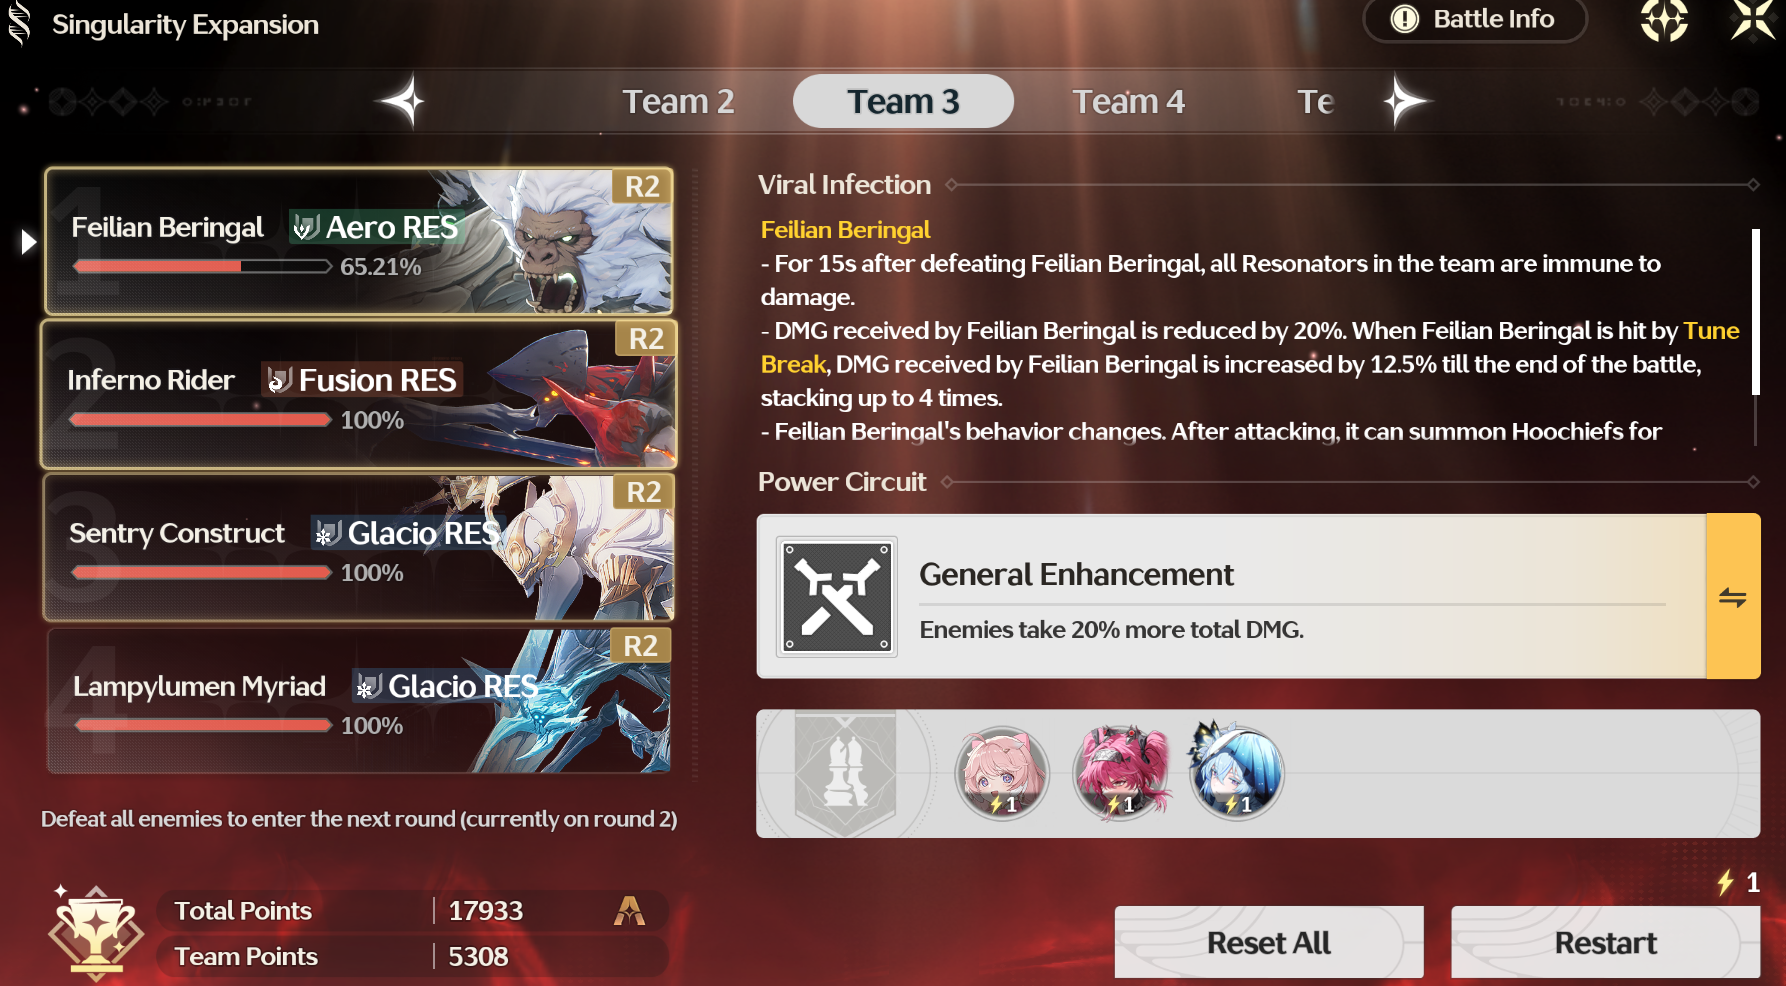Select the Inferno Rider enemy card
Viewport: 1786px width, 986px height.
pyautogui.click(x=359, y=394)
